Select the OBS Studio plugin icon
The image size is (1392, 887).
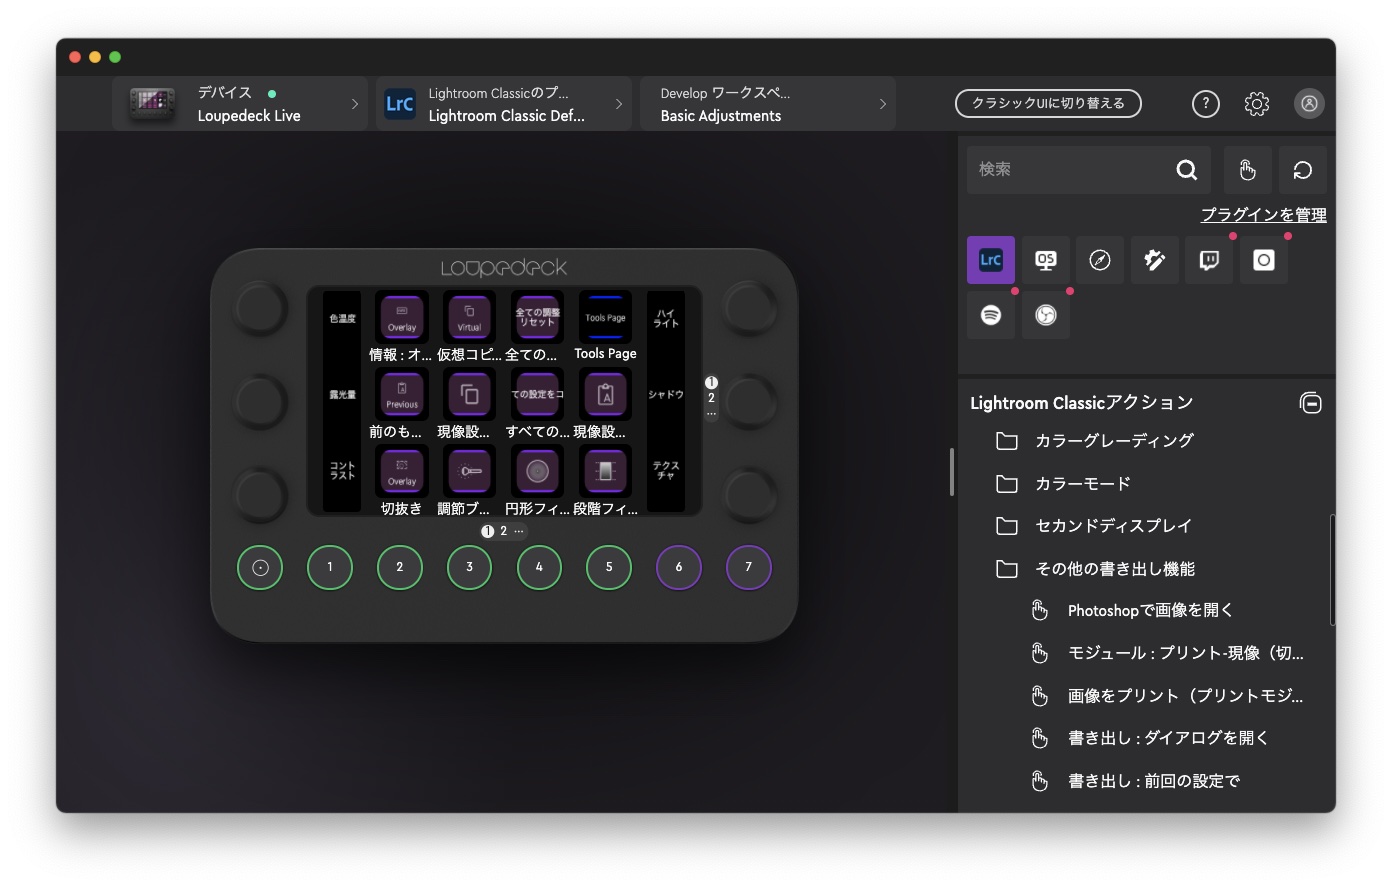[1046, 315]
